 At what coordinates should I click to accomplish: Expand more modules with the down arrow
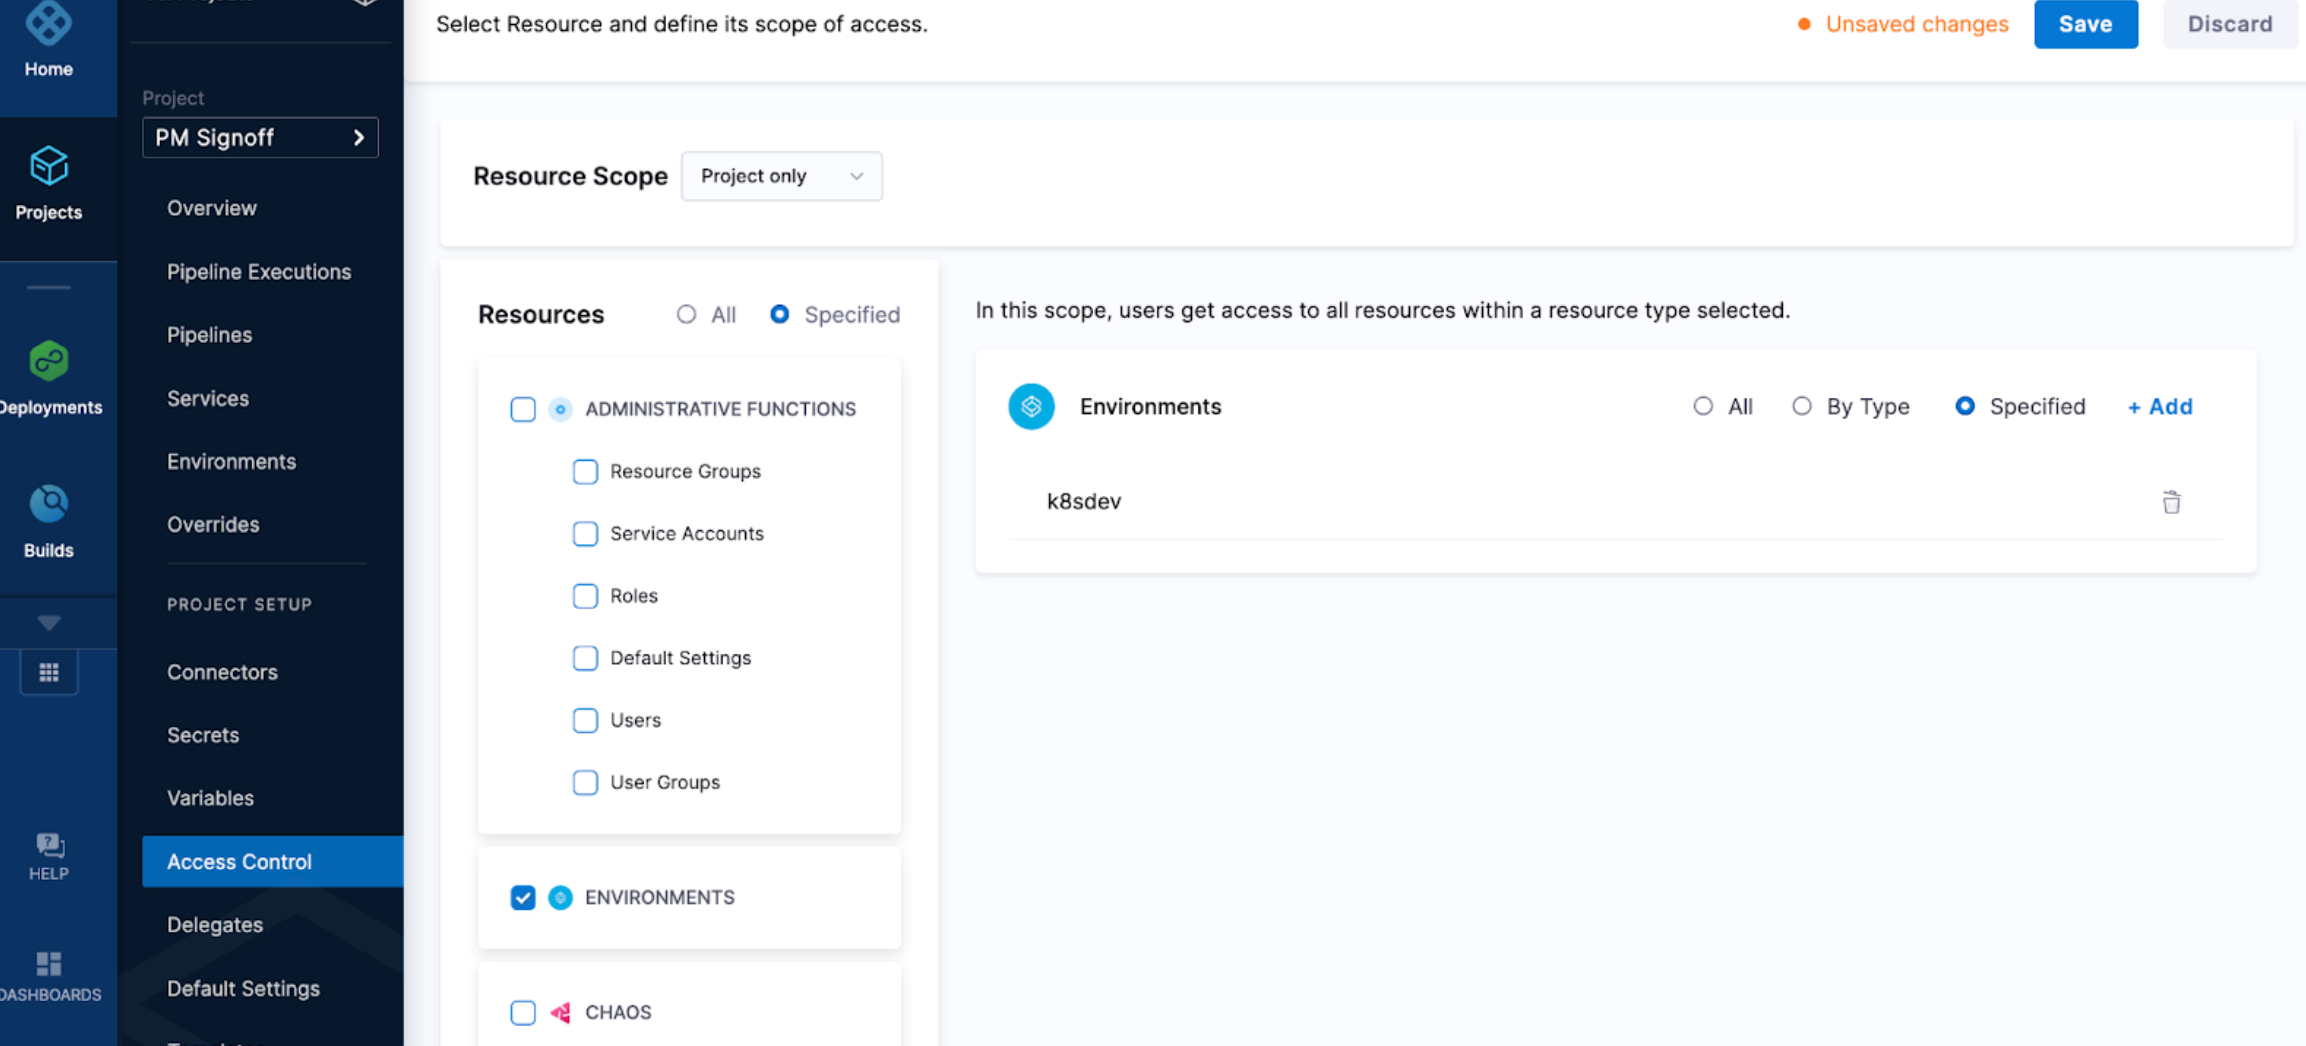(48, 623)
